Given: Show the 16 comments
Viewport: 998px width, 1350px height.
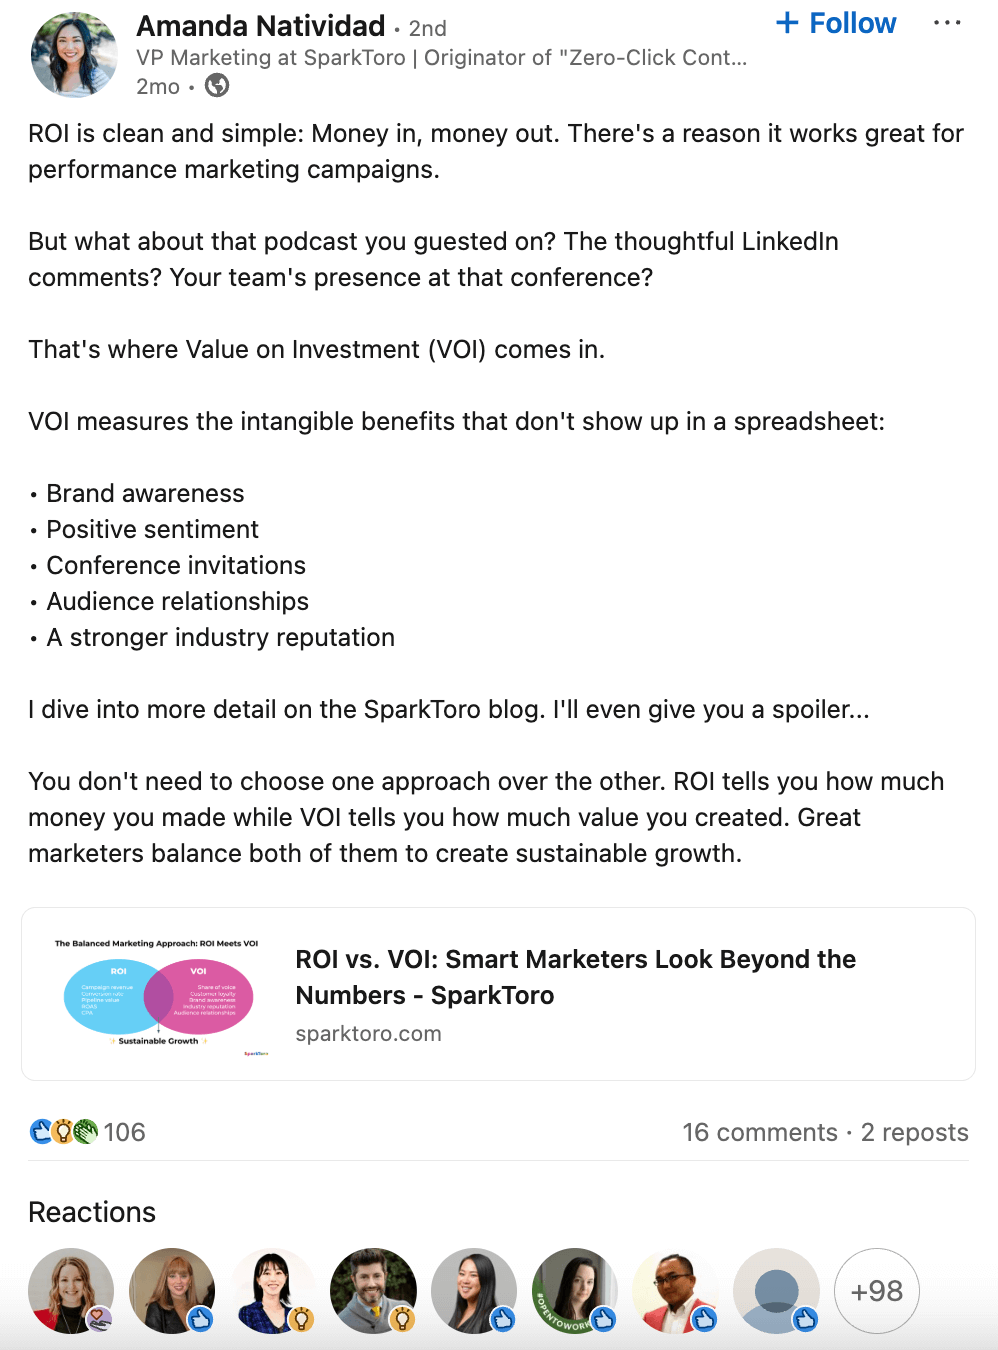Looking at the screenshot, I should [760, 1132].
